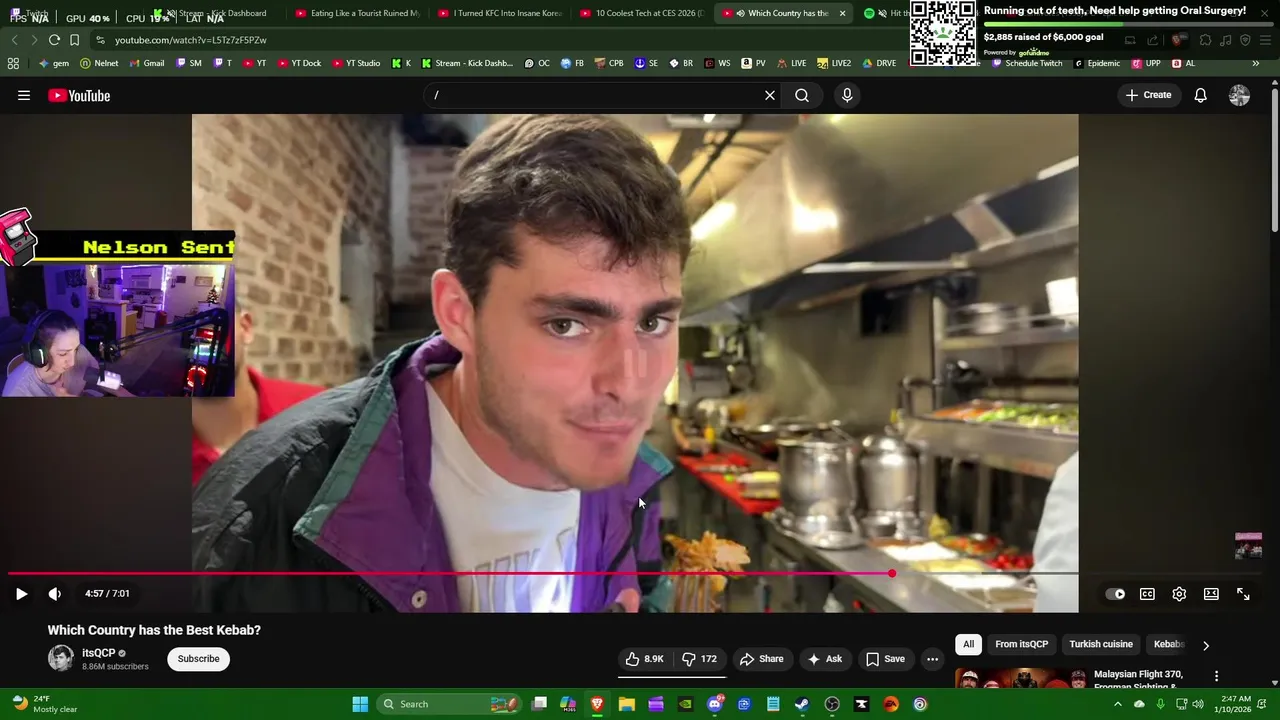Image resolution: width=1280 pixels, height=720 pixels.
Task: Select the From itsQCP chip
Action: [x=1021, y=644]
